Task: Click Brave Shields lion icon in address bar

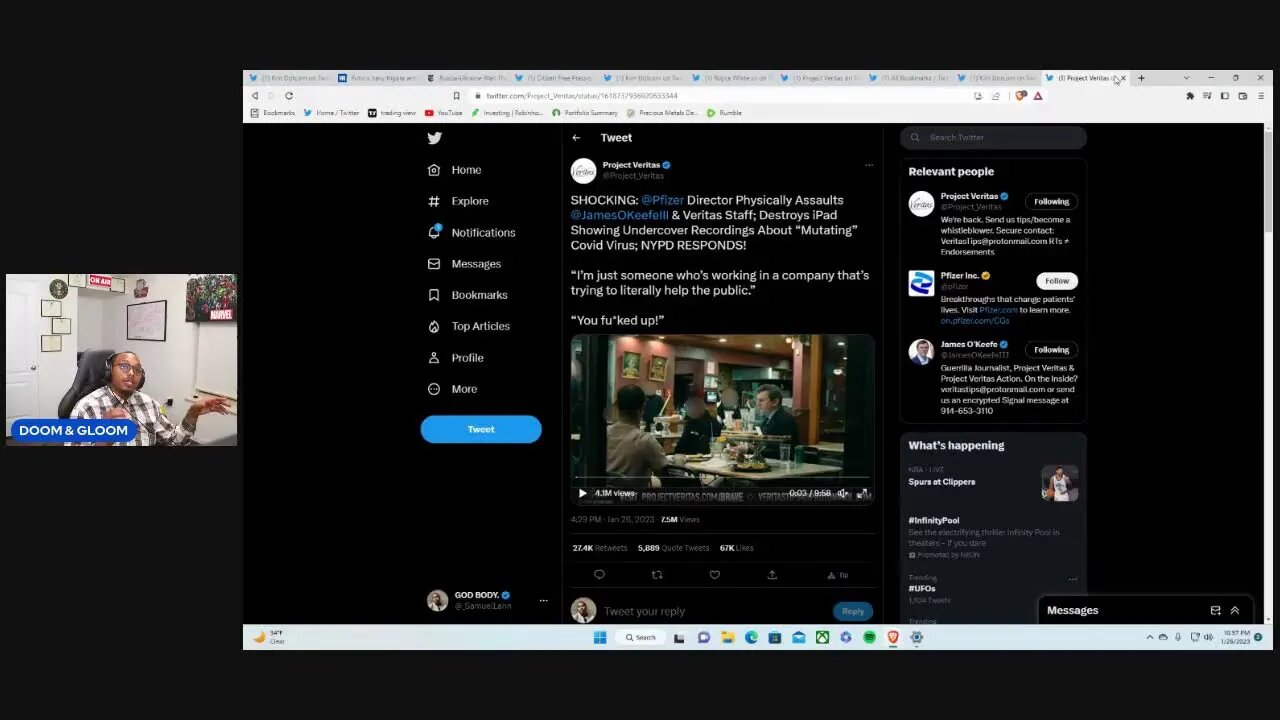Action: pyautogui.click(x=1021, y=96)
